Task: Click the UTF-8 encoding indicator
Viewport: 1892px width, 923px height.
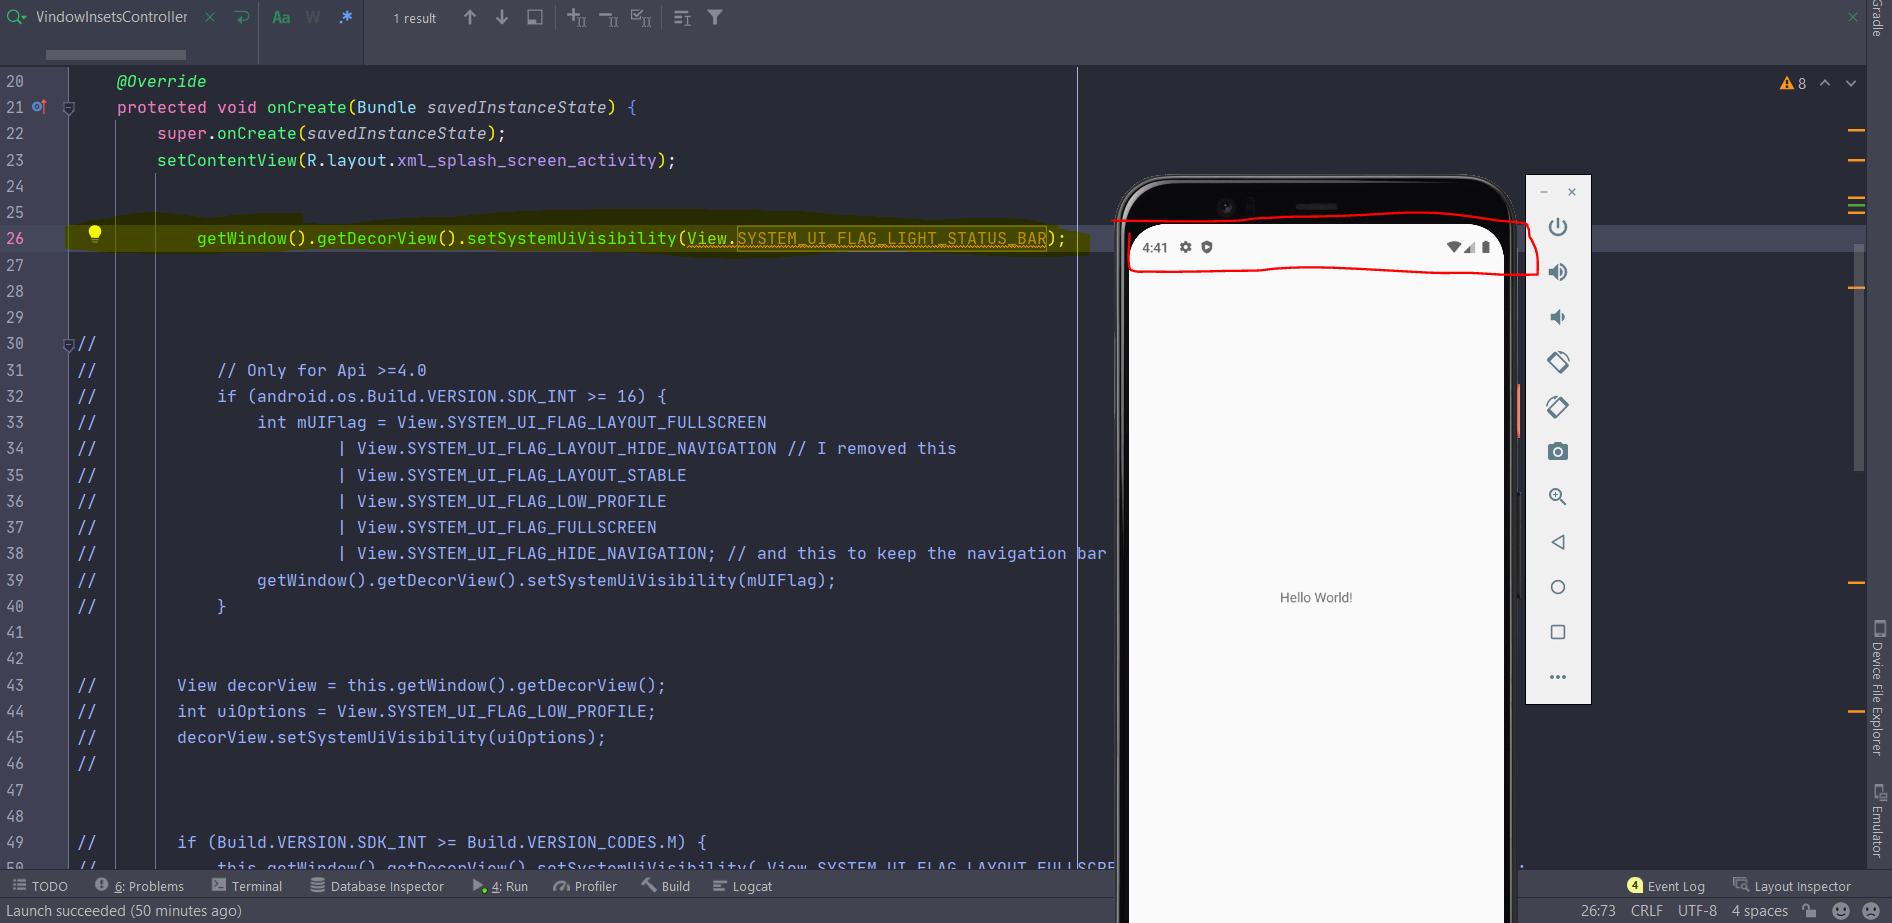Action: (1697, 910)
